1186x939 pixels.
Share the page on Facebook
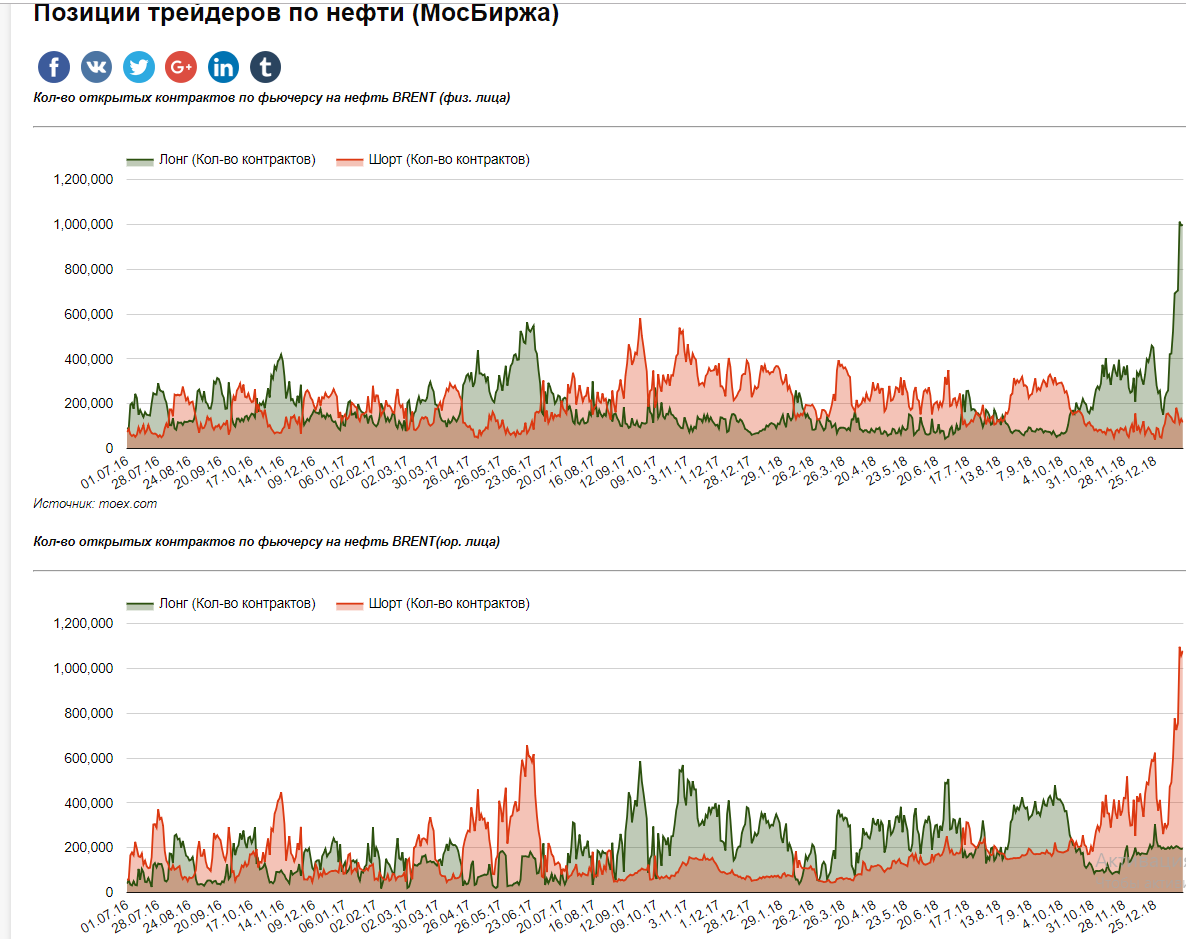(54, 67)
